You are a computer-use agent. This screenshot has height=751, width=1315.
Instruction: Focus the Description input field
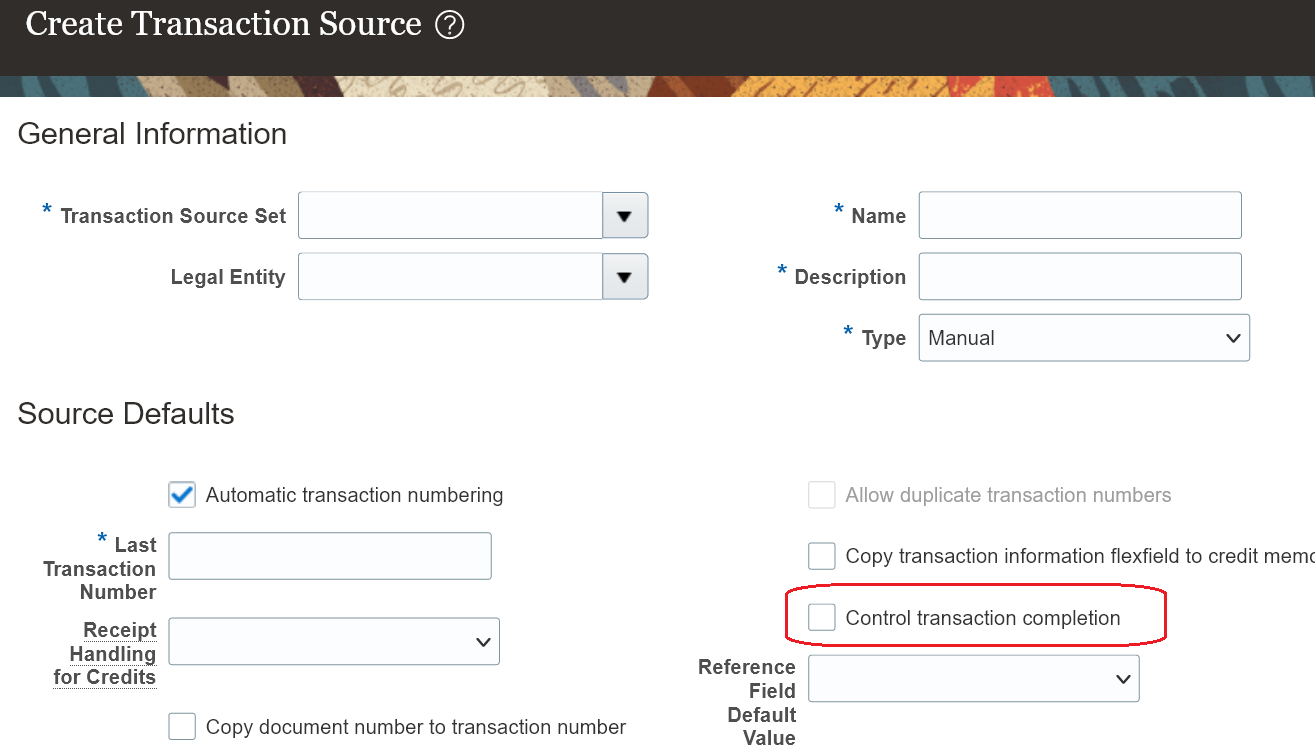(1080, 277)
